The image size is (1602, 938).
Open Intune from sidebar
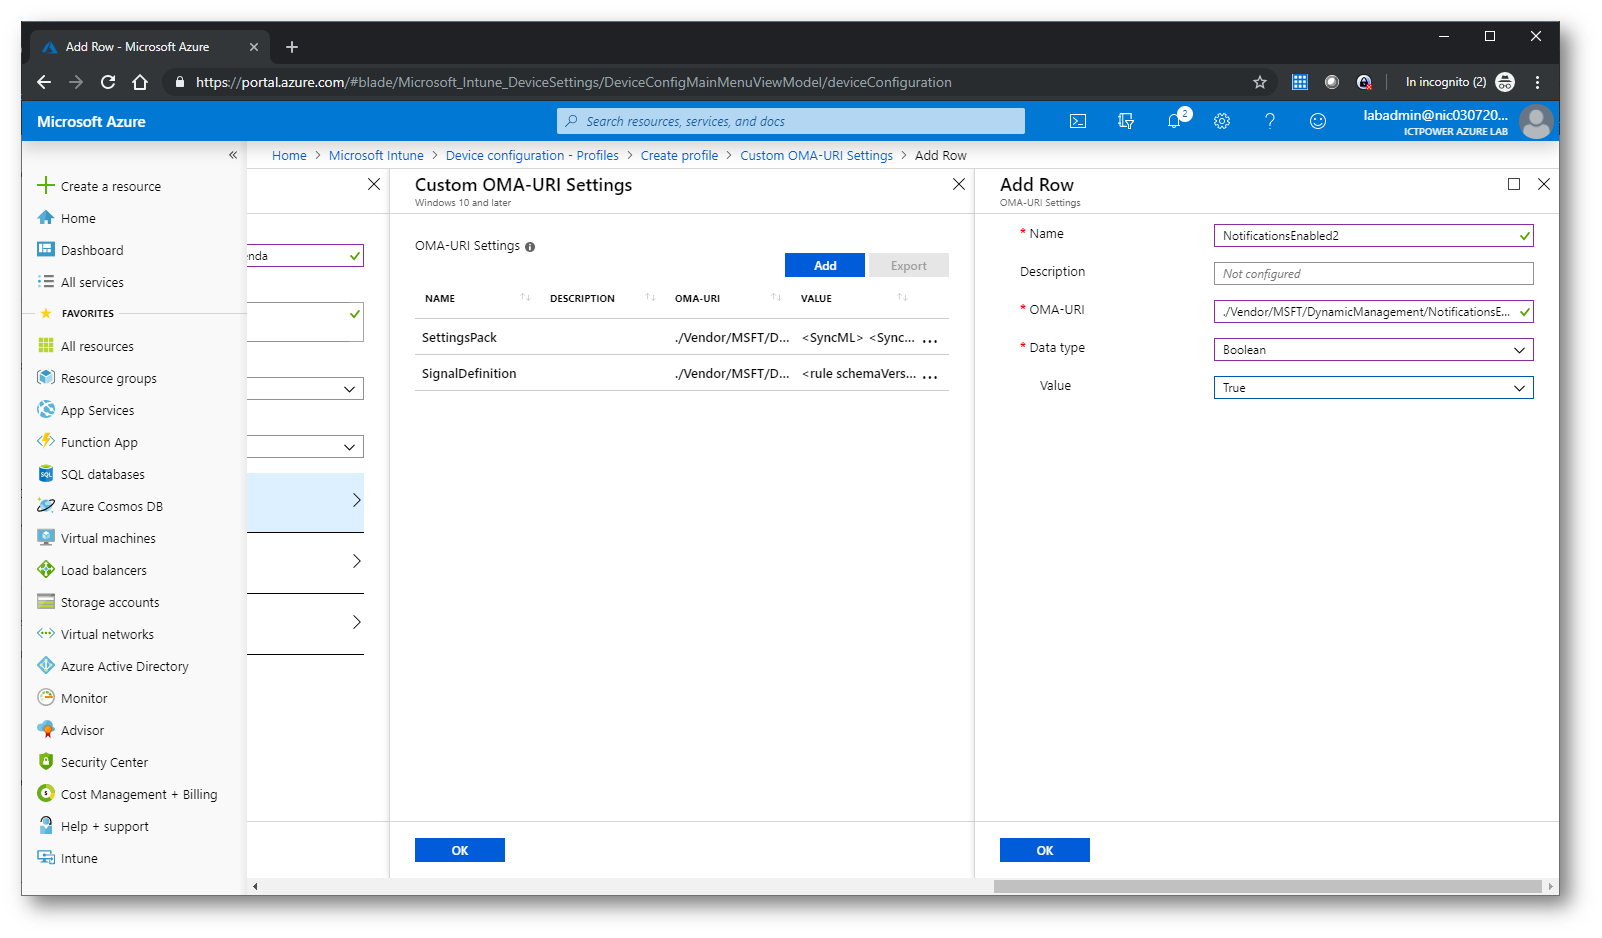[x=79, y=858]
